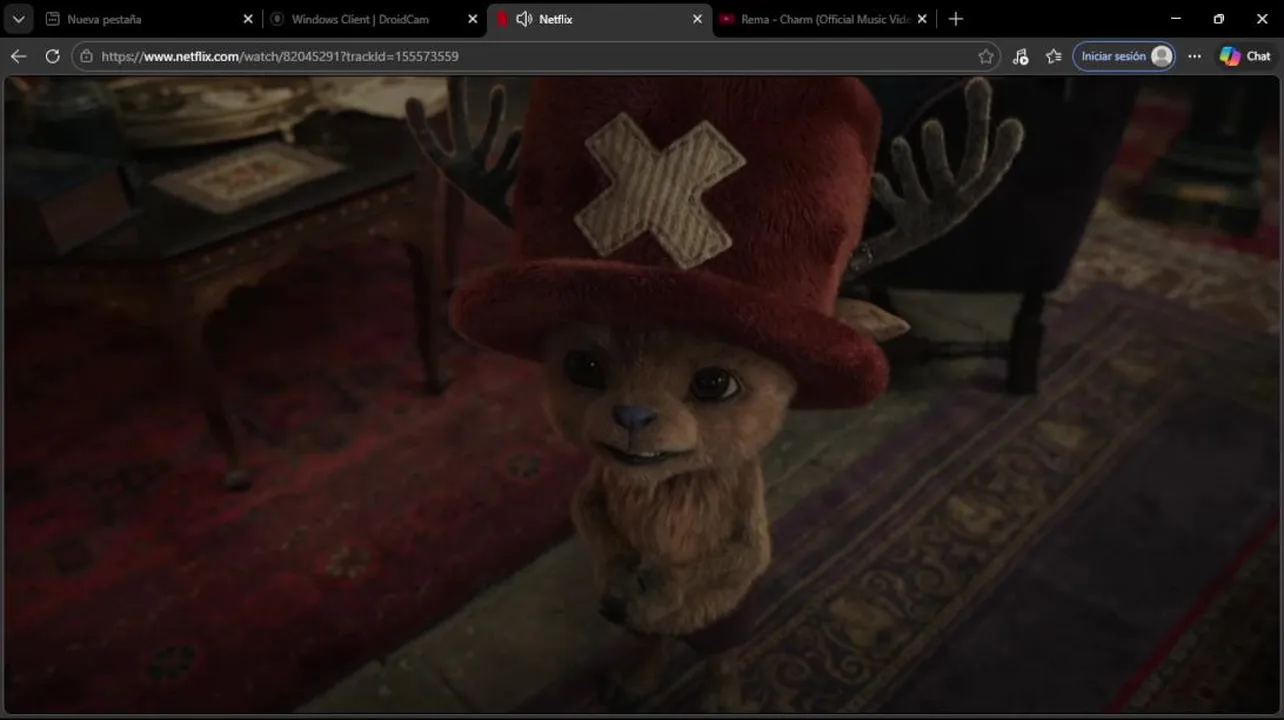
Task: Open the favorites list icon
Action: 1053,56
